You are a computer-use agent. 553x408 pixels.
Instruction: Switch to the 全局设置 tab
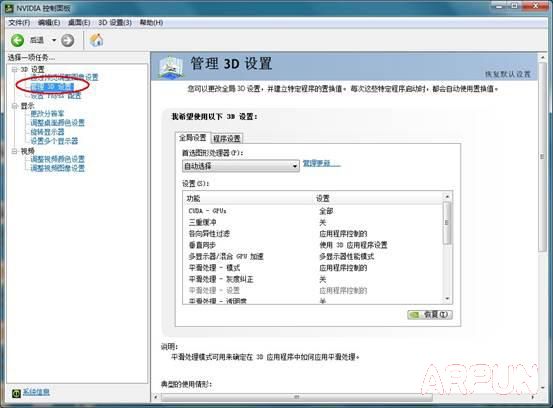[x=193, y=138]
